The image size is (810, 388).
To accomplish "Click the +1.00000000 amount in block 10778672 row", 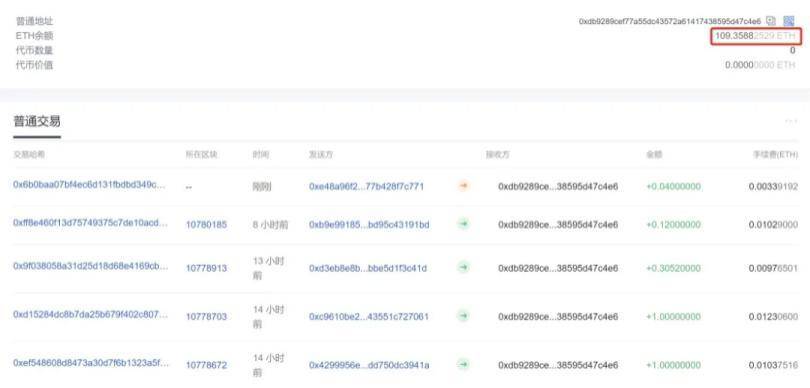I will pyautogui.click(x=673, y=365).
